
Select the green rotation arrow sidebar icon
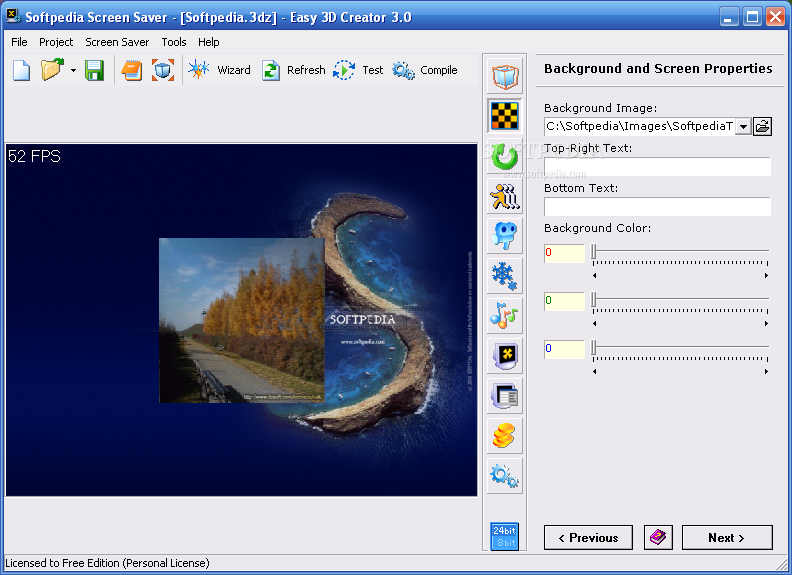coord(505,156)
